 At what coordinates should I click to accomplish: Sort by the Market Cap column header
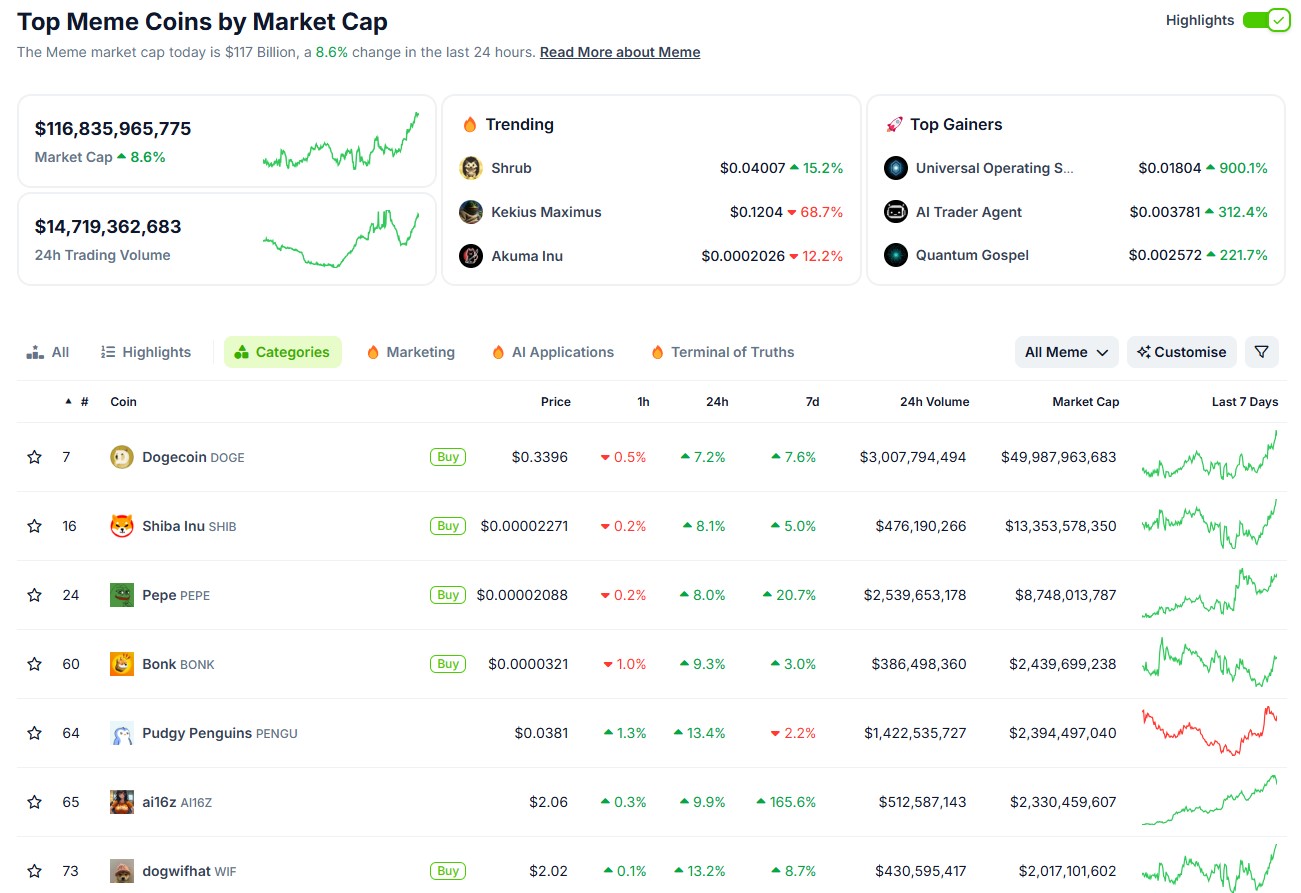point(1085,402)
